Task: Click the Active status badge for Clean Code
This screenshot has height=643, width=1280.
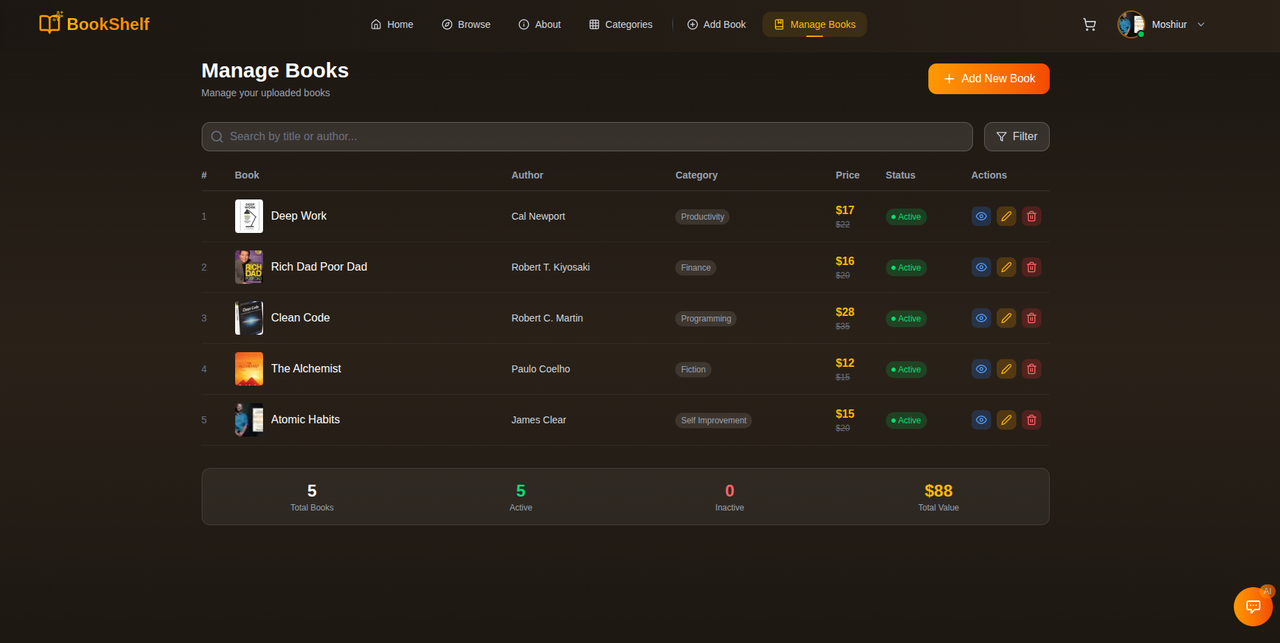Action: point(906,318)
